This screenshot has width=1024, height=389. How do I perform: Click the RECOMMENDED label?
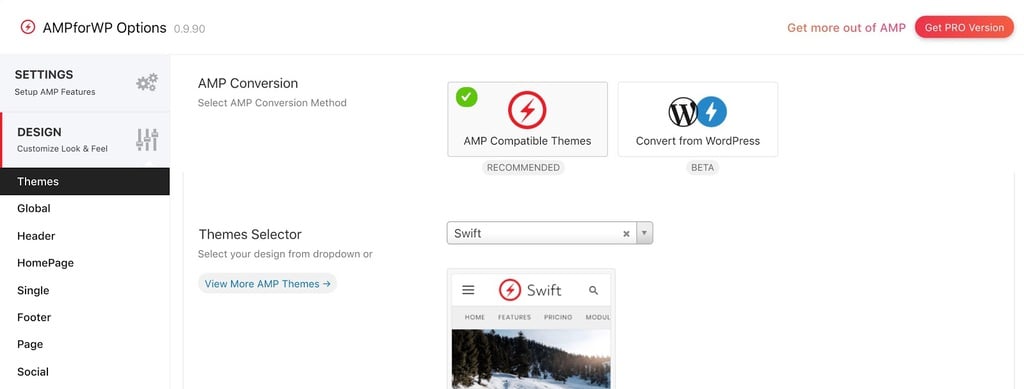(523, 168)
